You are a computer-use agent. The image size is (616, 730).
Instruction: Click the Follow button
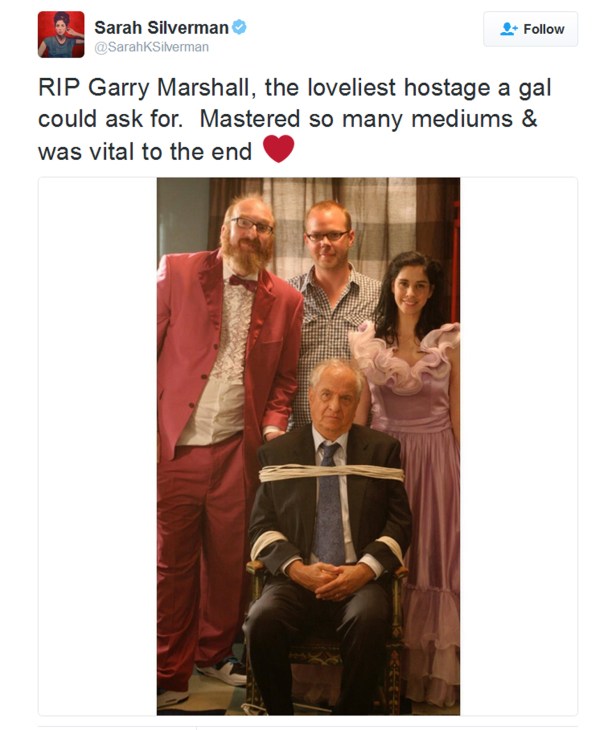530,29
